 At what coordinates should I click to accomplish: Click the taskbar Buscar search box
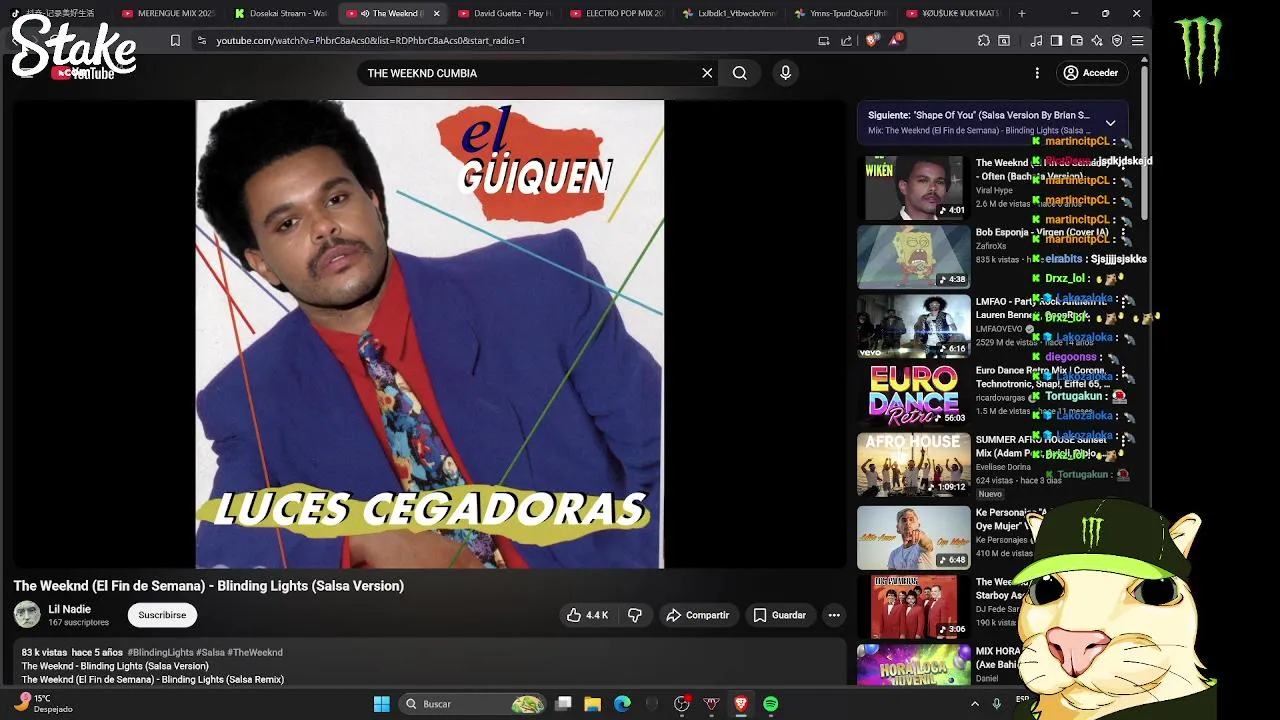473,704
